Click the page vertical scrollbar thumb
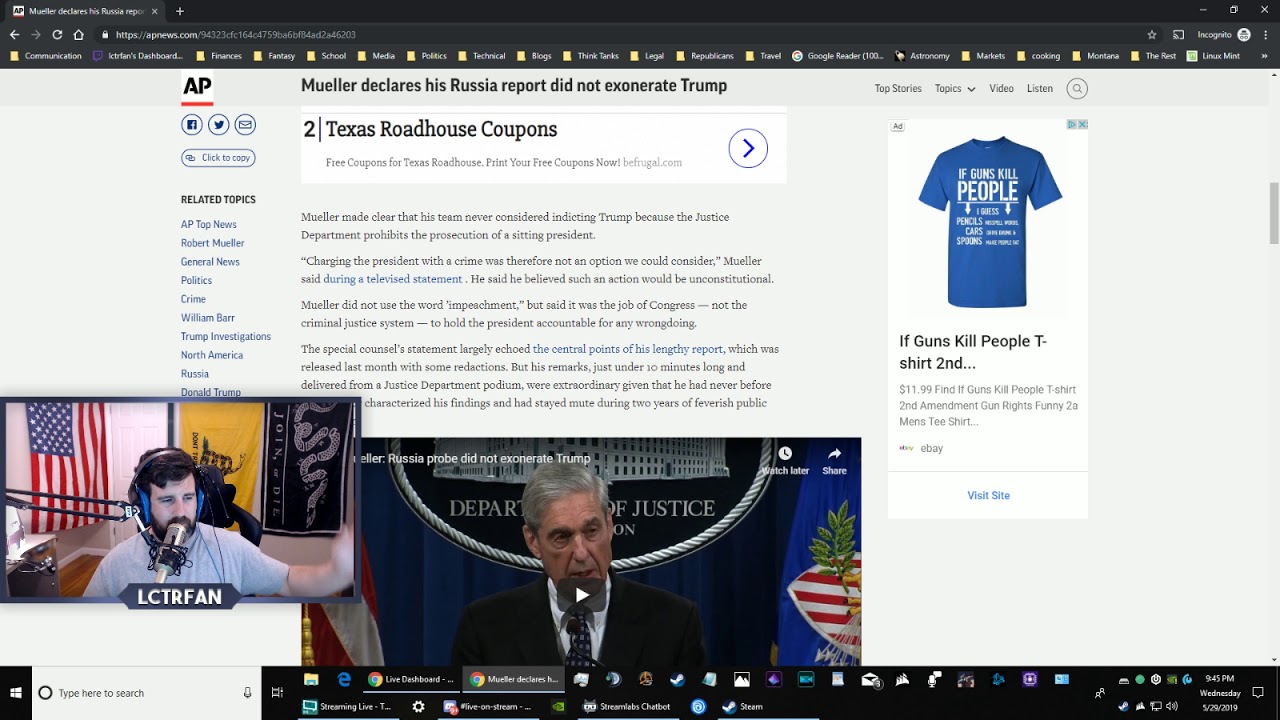The image size is (1280, 720). [x=1274, y=213]
